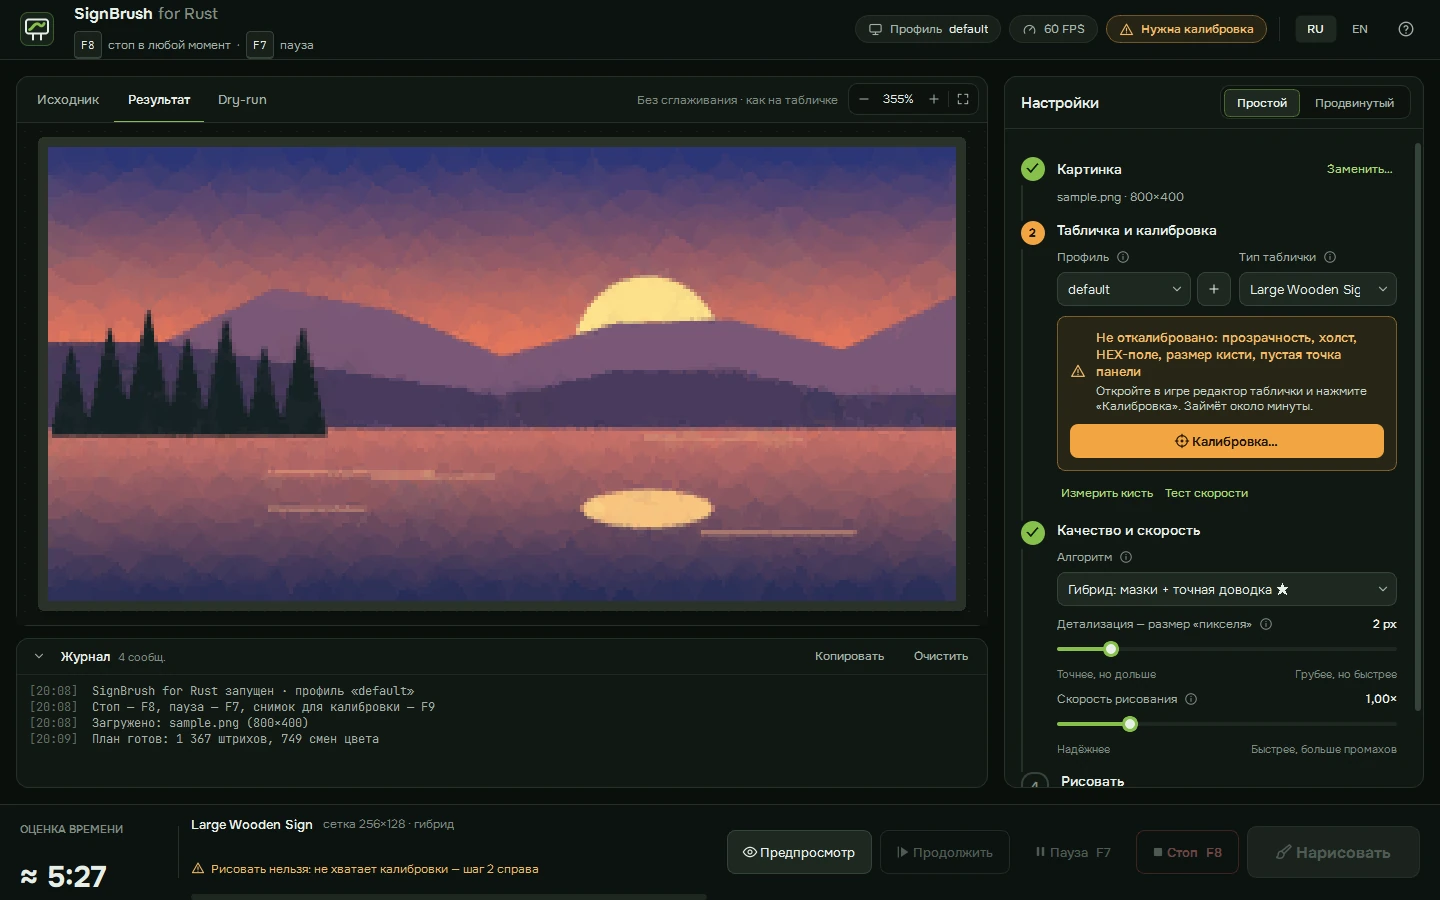Viewport: 1440px width, 900px height.
Task: Open the help question mark icon
Action: [x=1406, y=29]
